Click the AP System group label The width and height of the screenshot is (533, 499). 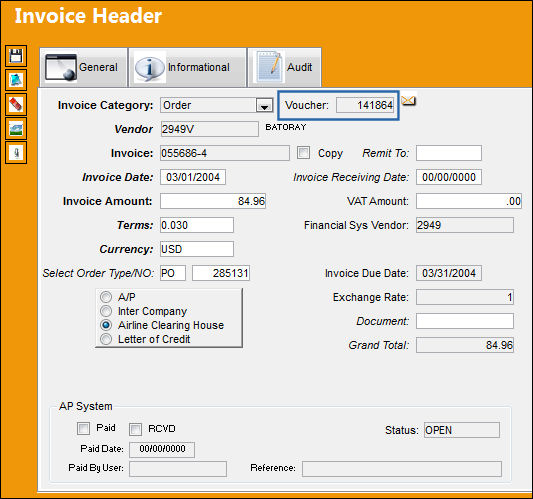pyautogui.click(x=86, y=406)
